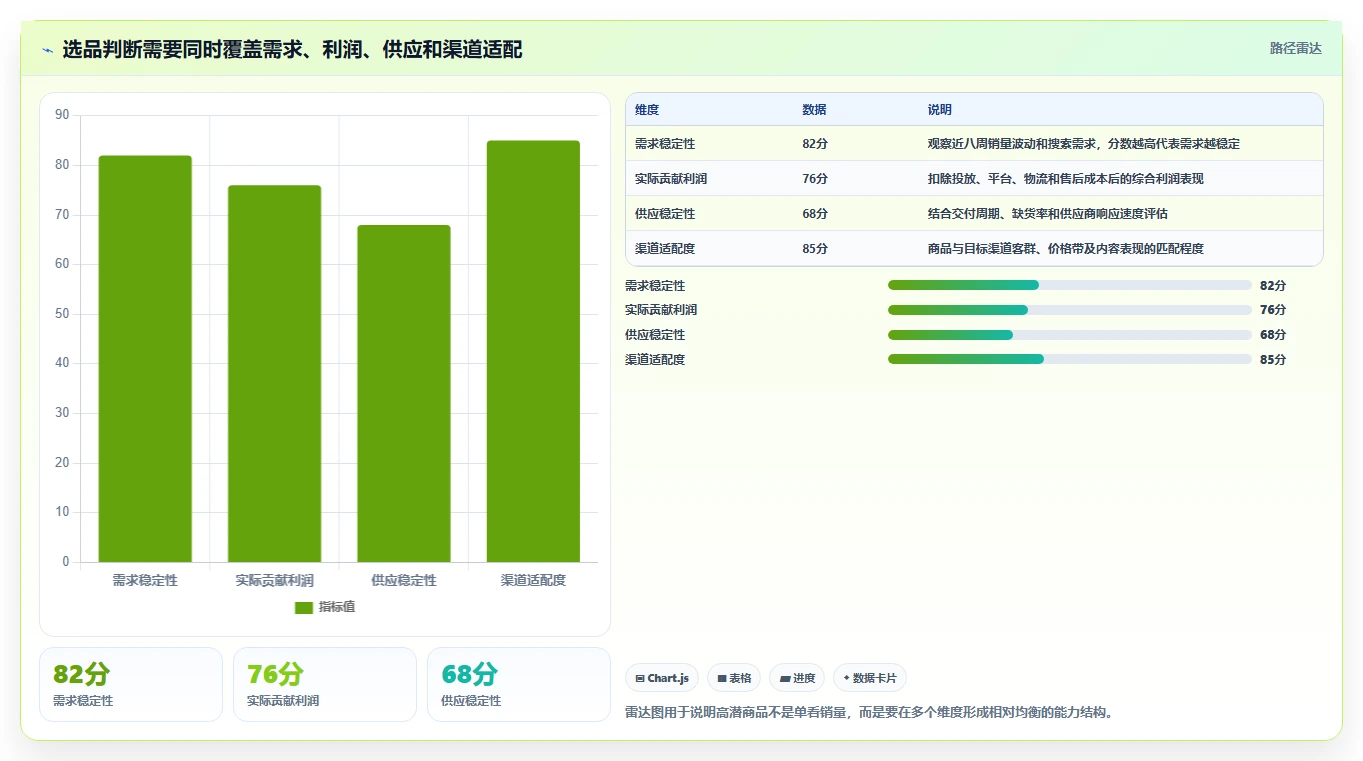Click the 82分 value beside progress bar
1363x761 pixels.
pos(1273,285)
